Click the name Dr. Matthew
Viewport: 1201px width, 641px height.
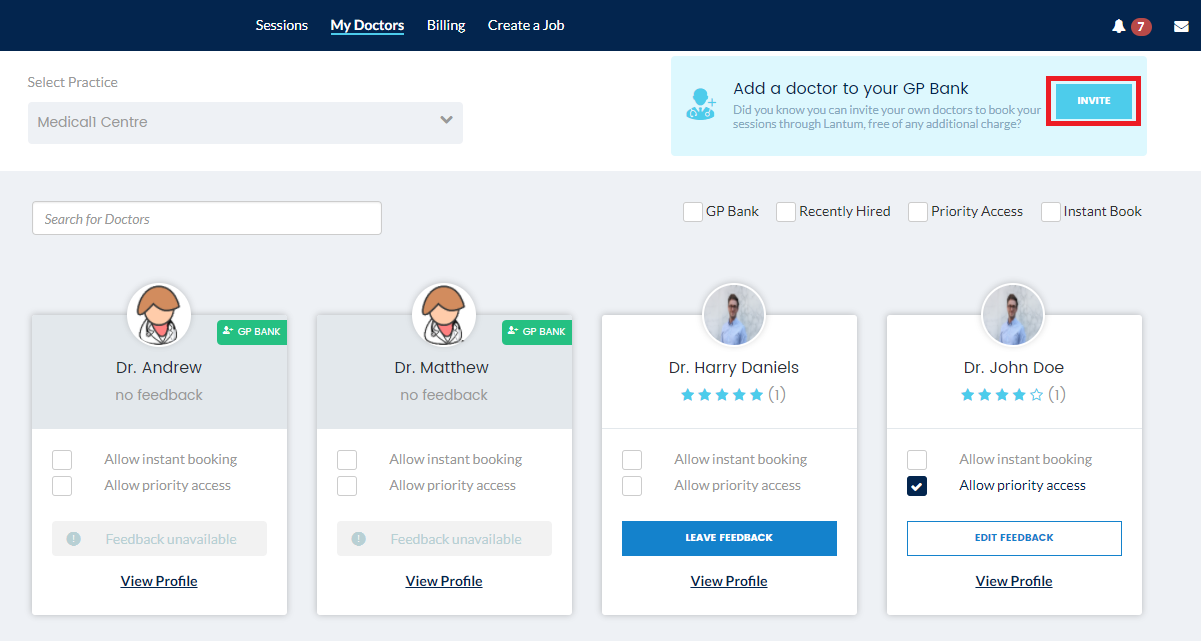pyautogui.click(x=442, y=368)
